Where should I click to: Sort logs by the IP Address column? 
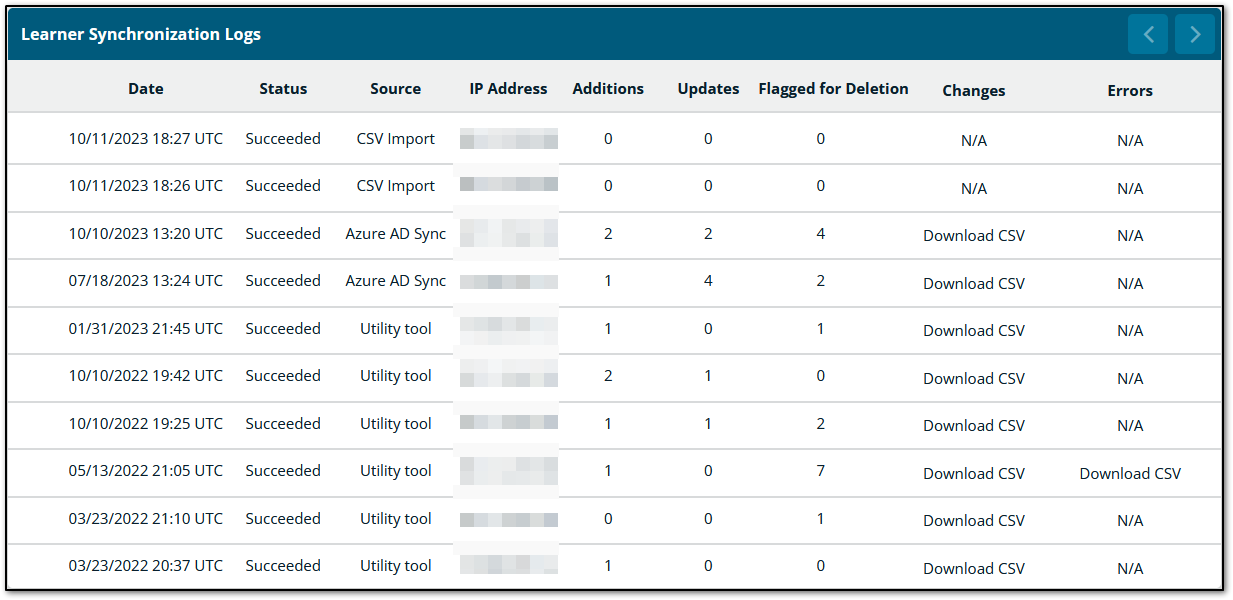tap(508, 88)
